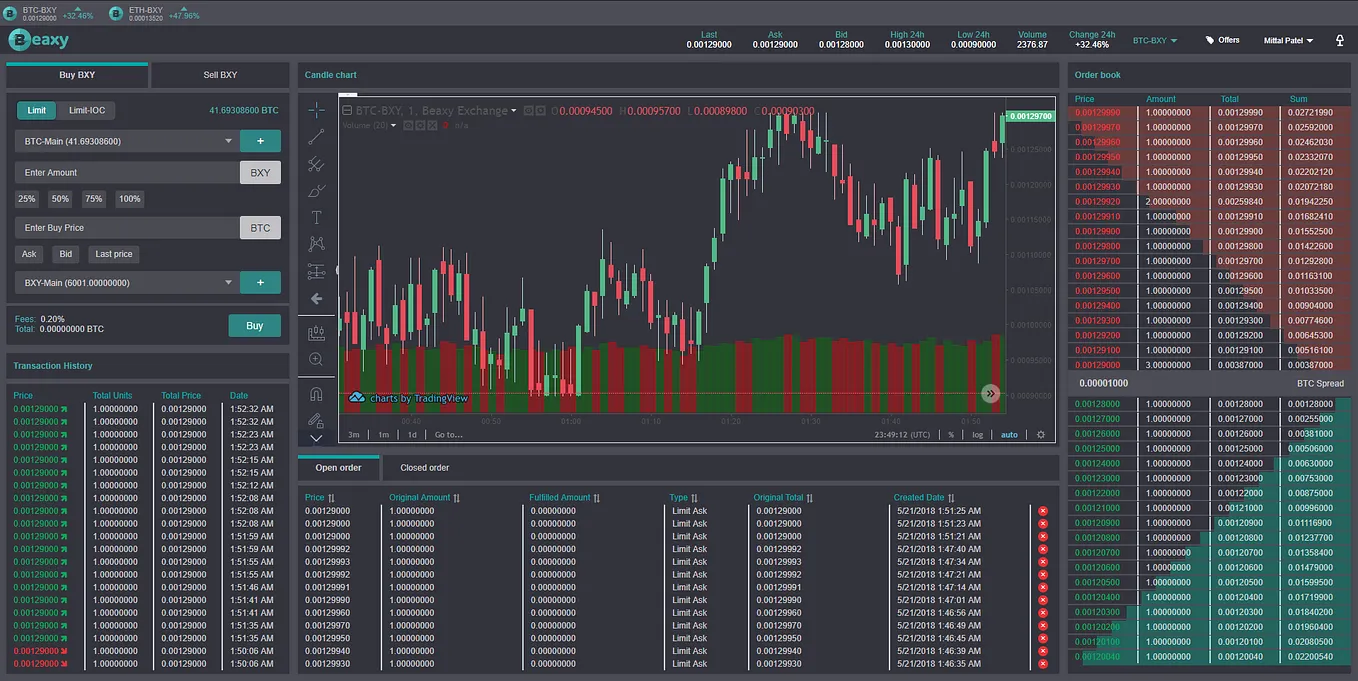Toggle auto scale on chart
This screenshot has width=1358, height=681.
coord(1009,435)
